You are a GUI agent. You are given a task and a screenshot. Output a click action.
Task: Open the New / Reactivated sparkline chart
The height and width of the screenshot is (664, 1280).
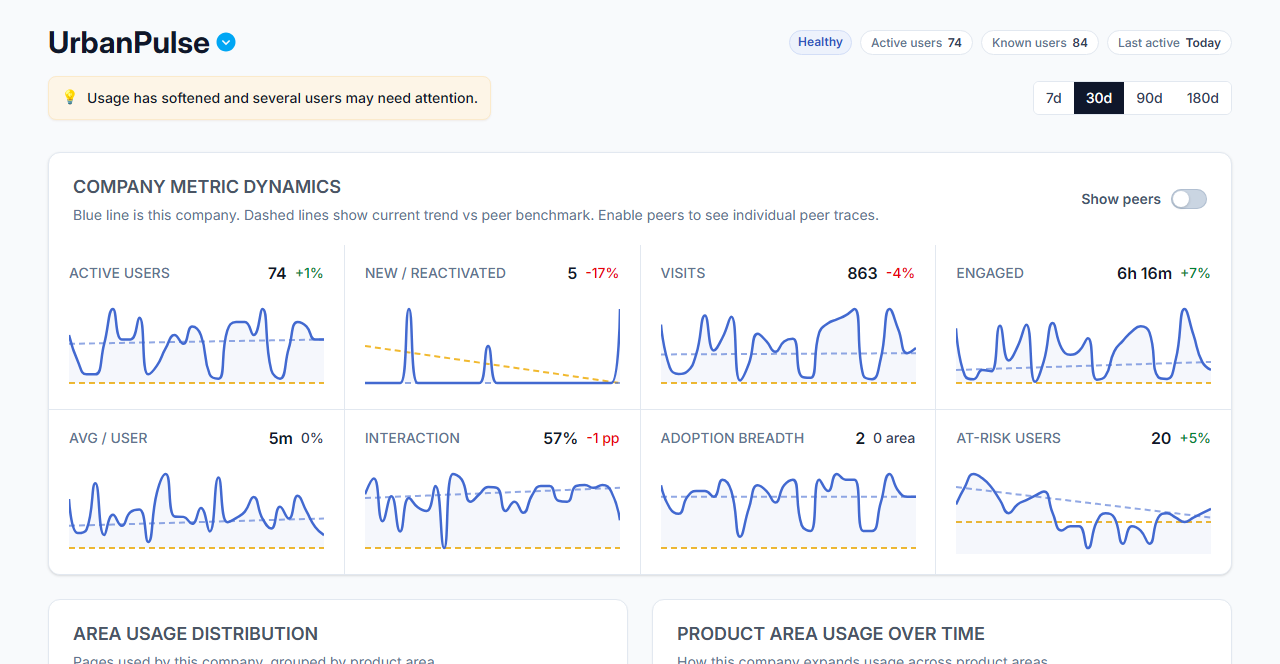coord(492,345)
